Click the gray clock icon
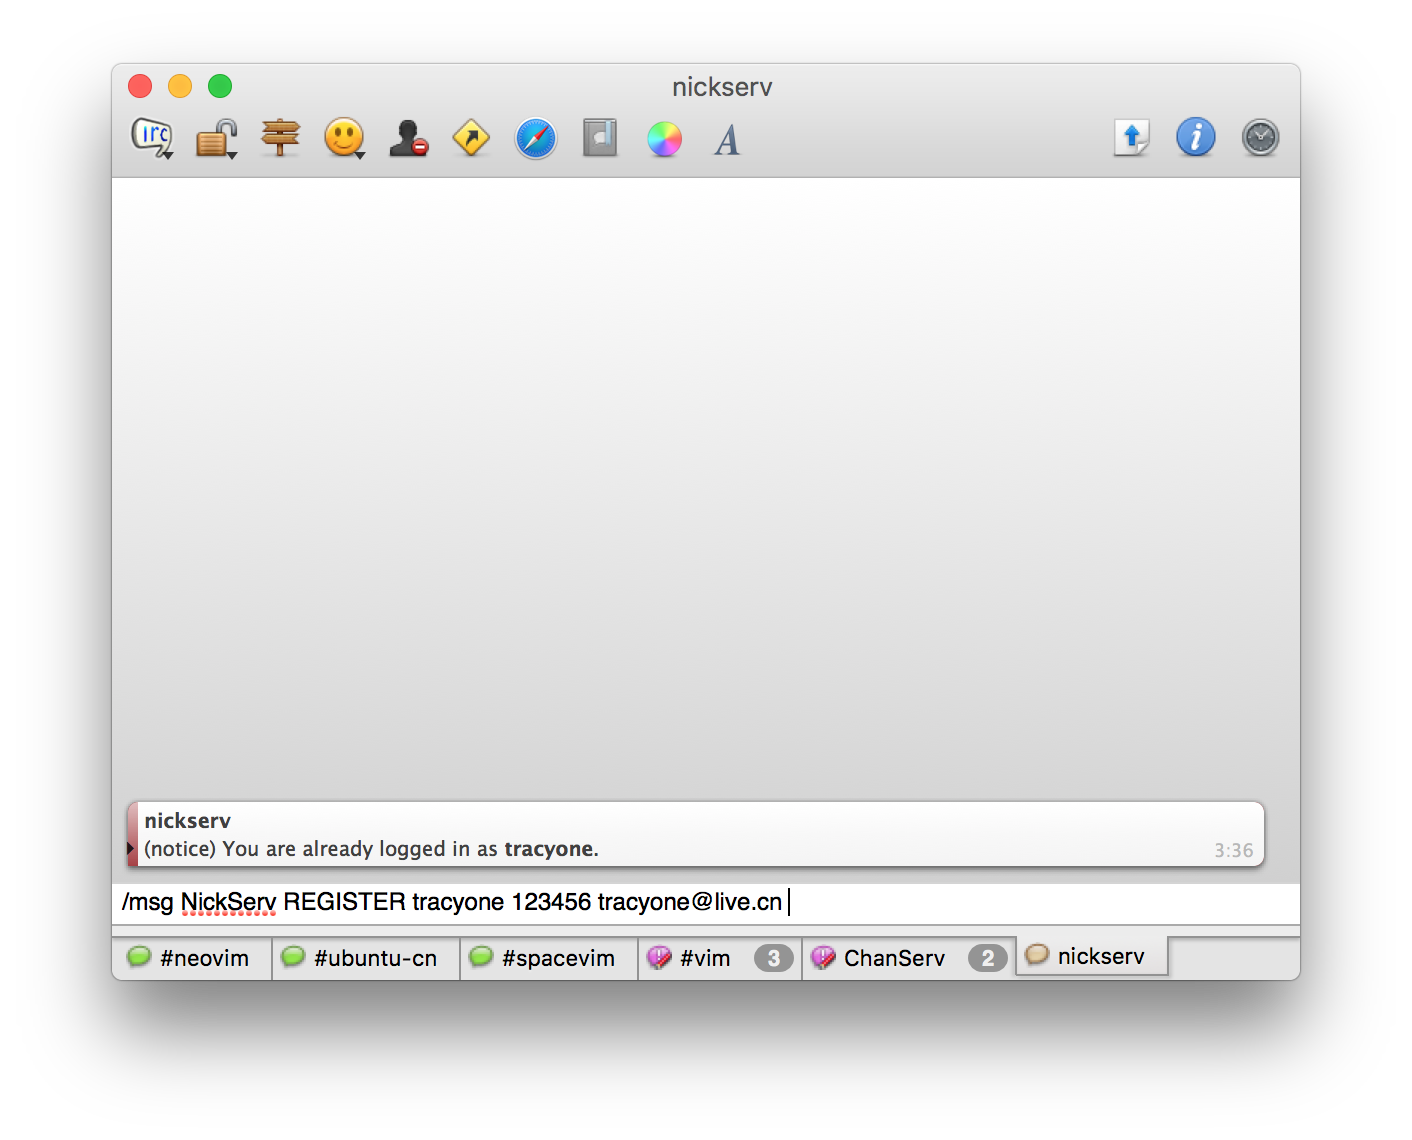 (1260, 138)
